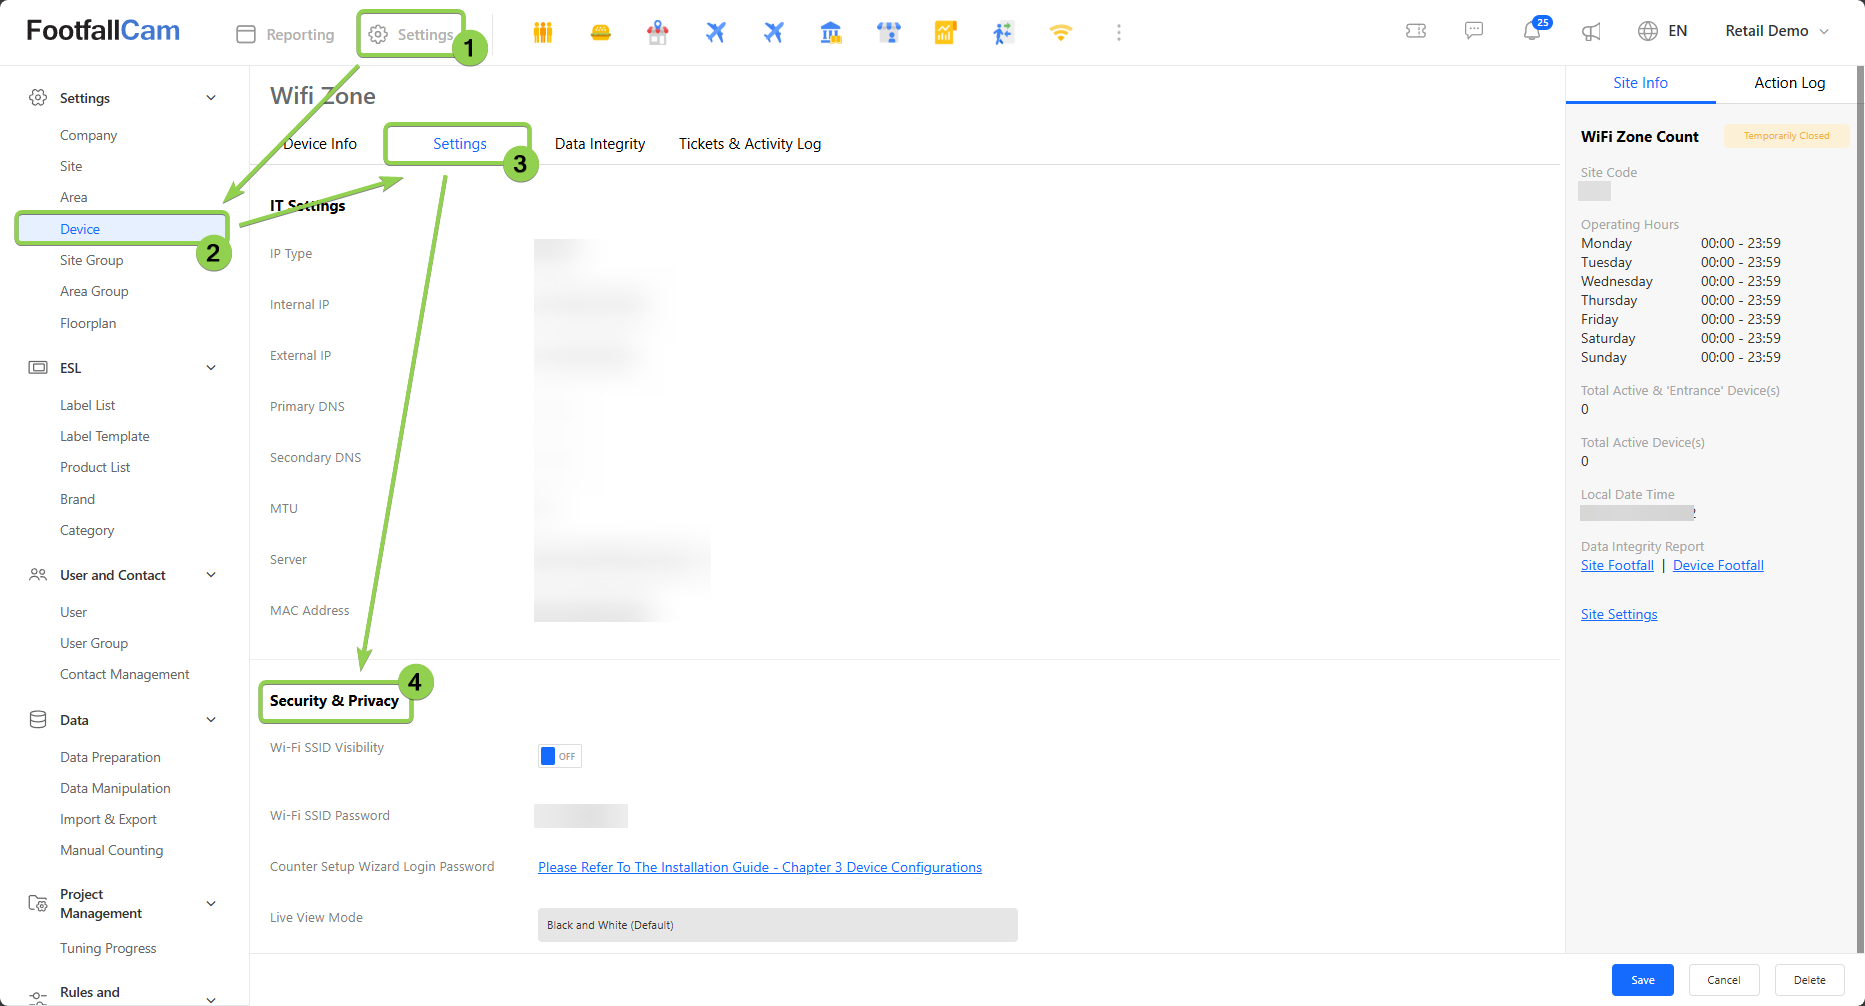Click the bank building icon
This screenshot has height=1006, width=1865.
830,33
